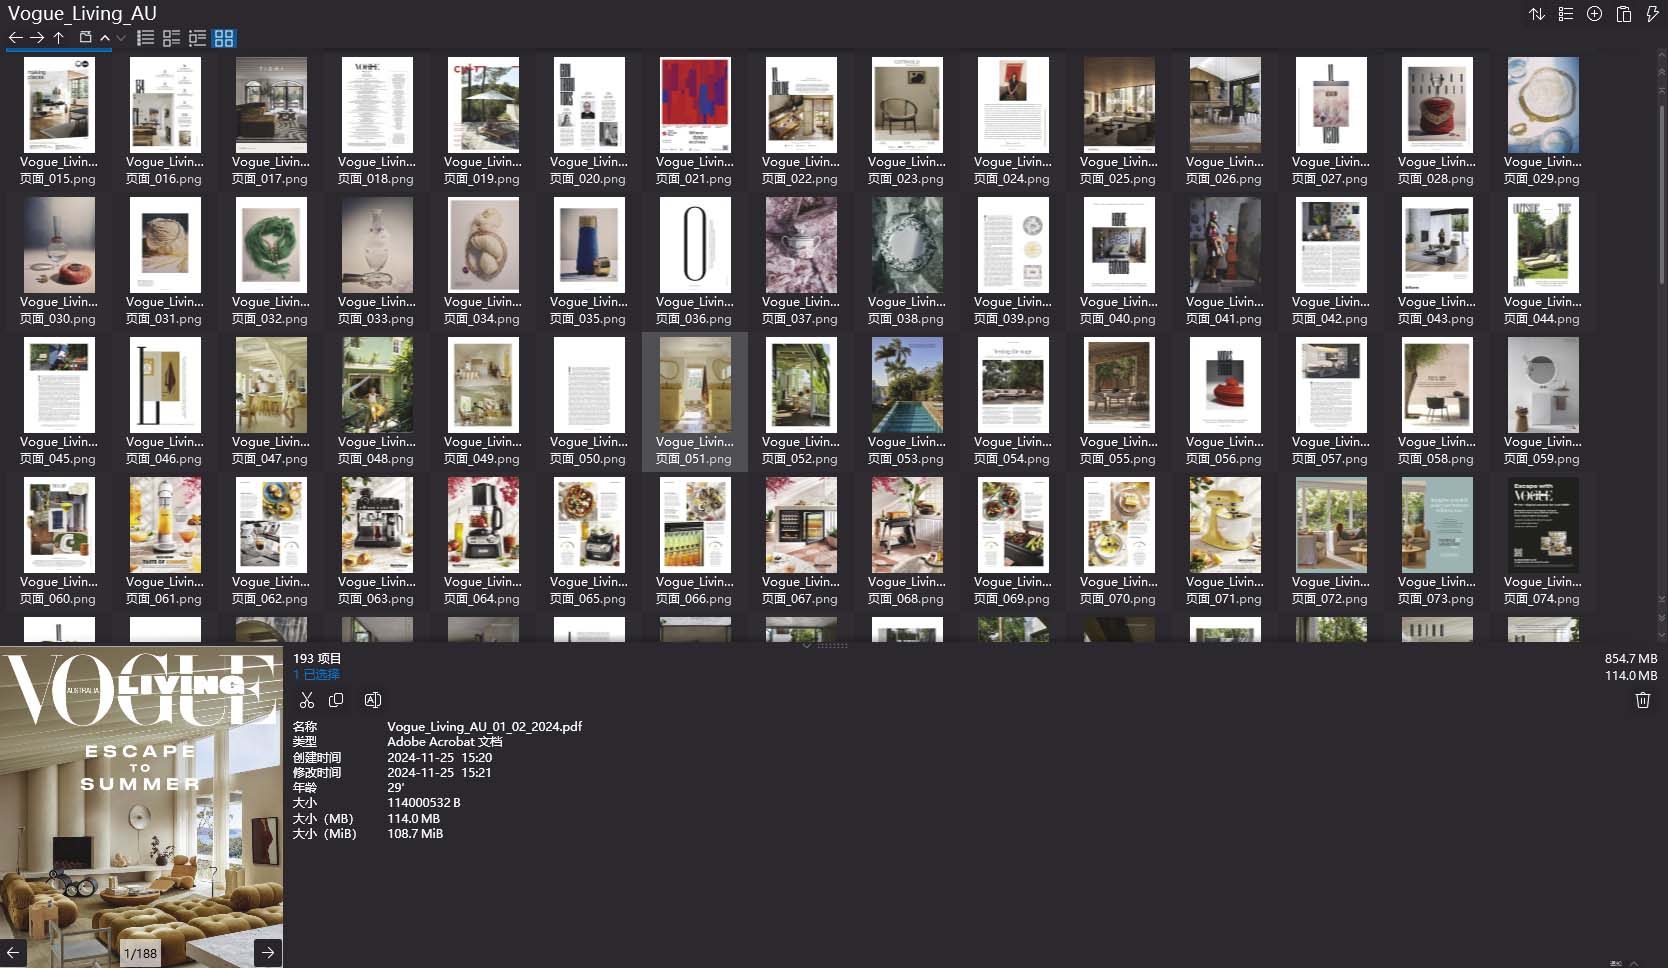Click the 854.7 MB total size text
The width and height of the screenshot is (1668, 968).
coord(1631,659)
